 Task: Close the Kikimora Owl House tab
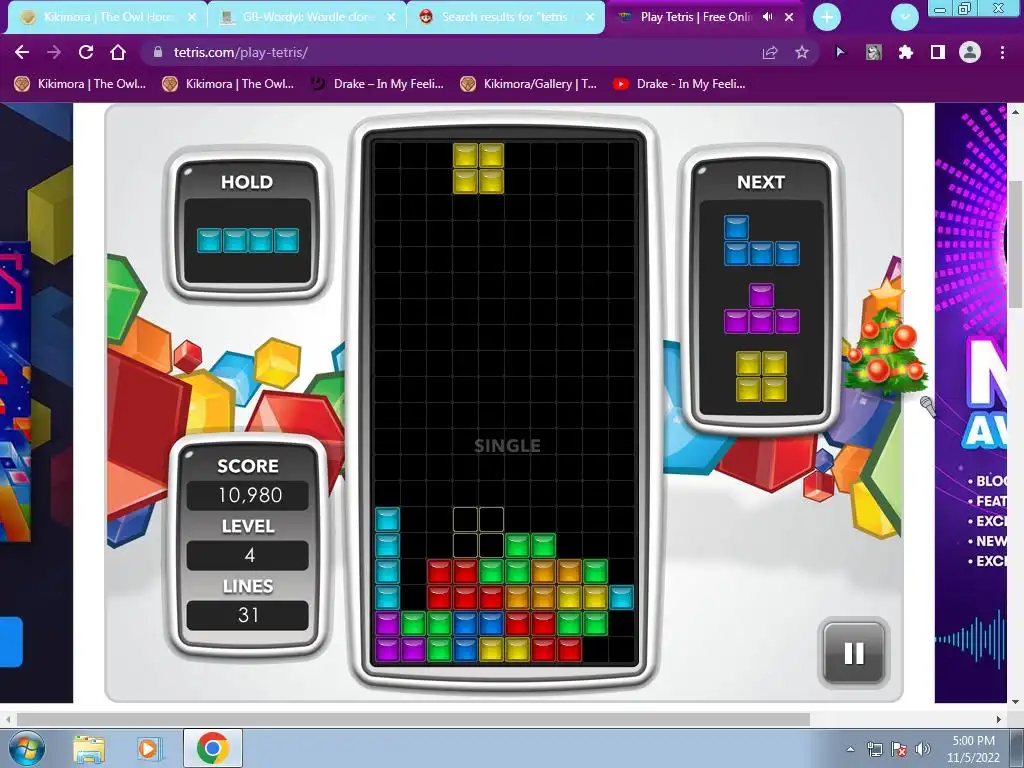[x=192, y=18]
